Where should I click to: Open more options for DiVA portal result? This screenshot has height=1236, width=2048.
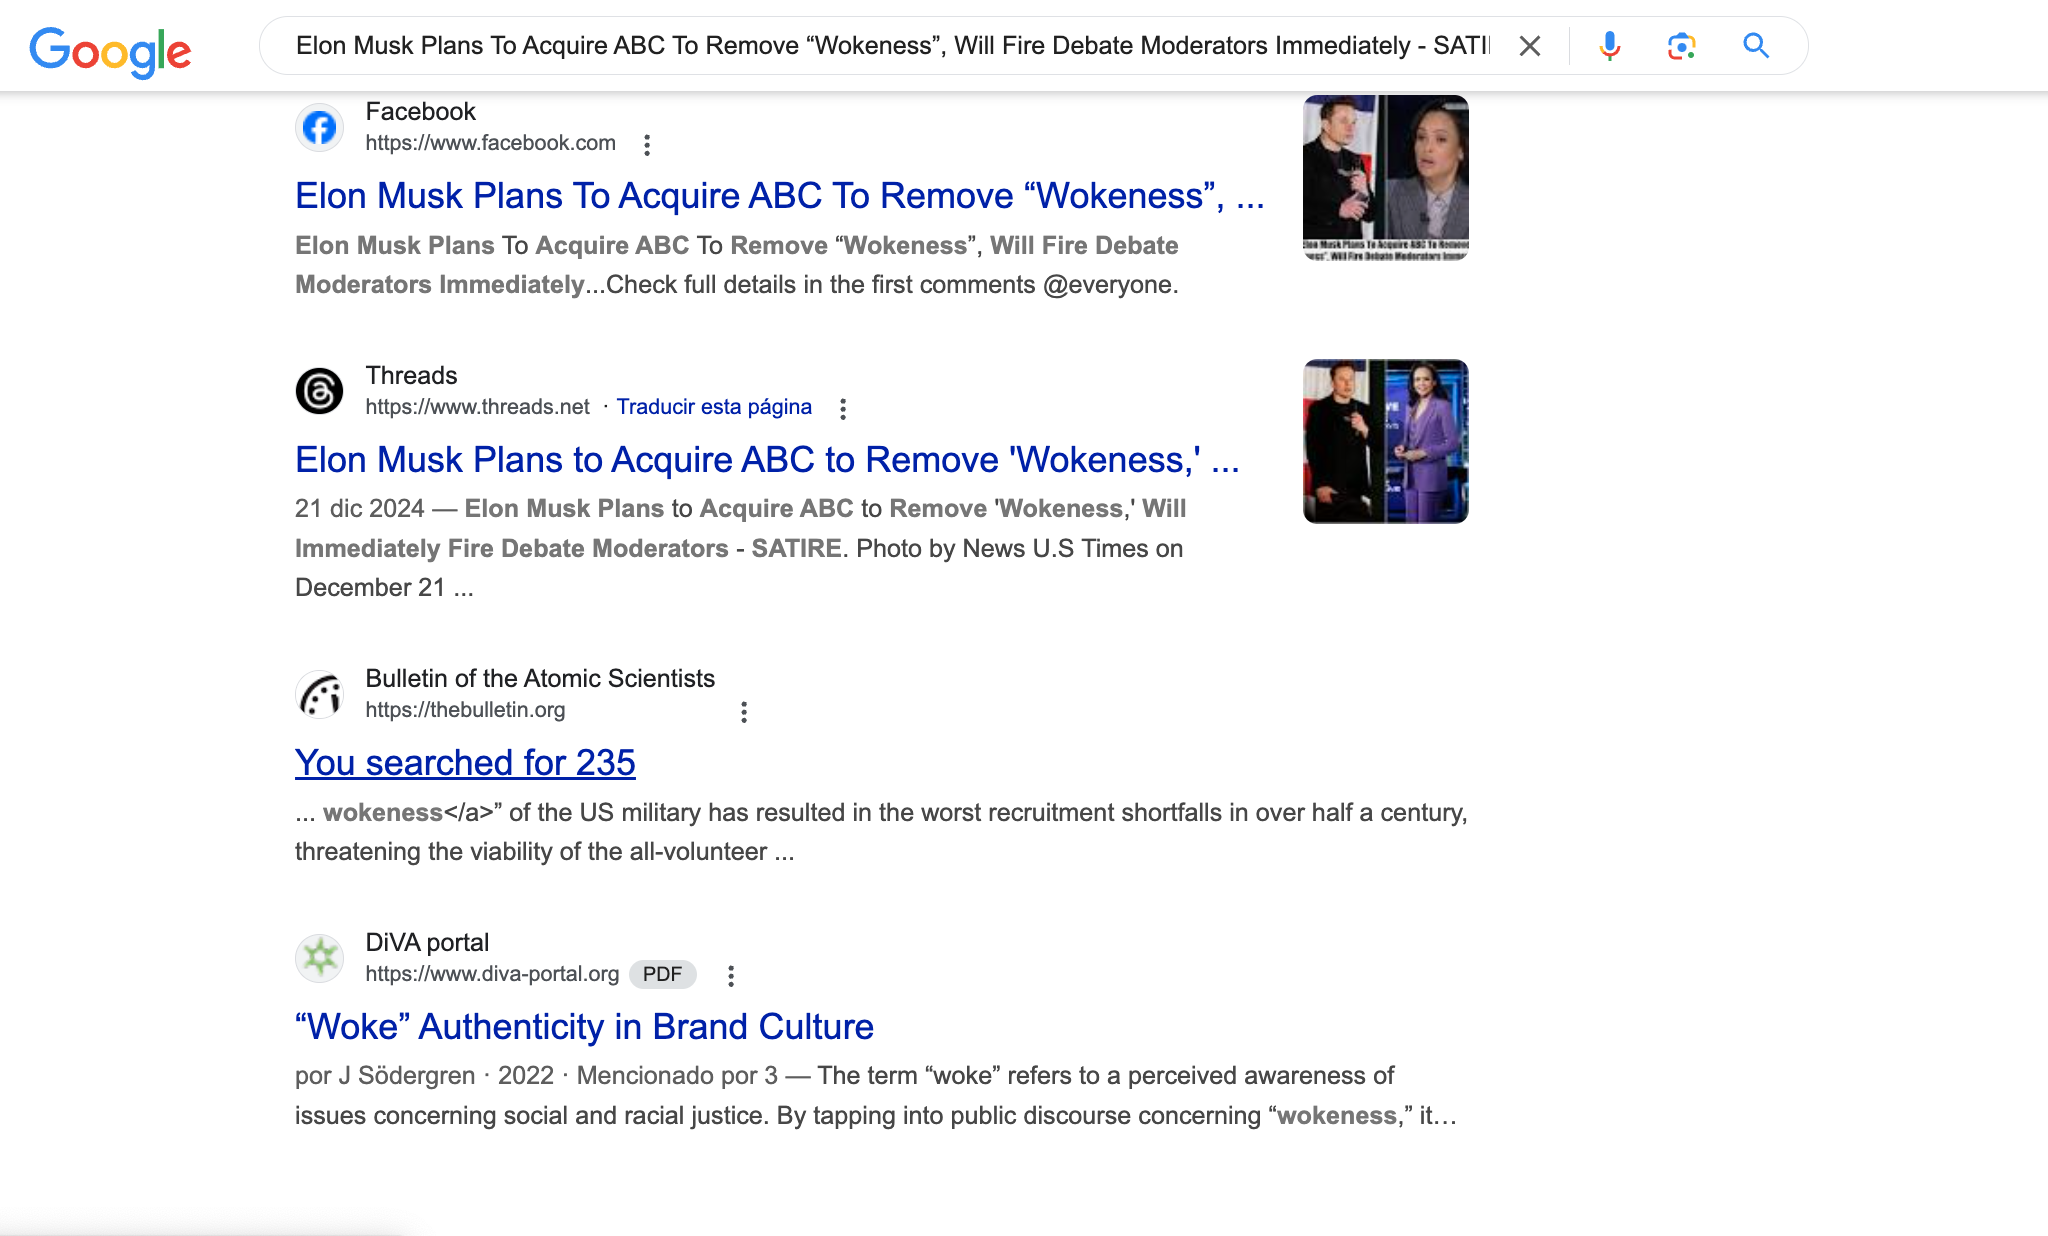point(731,976)
